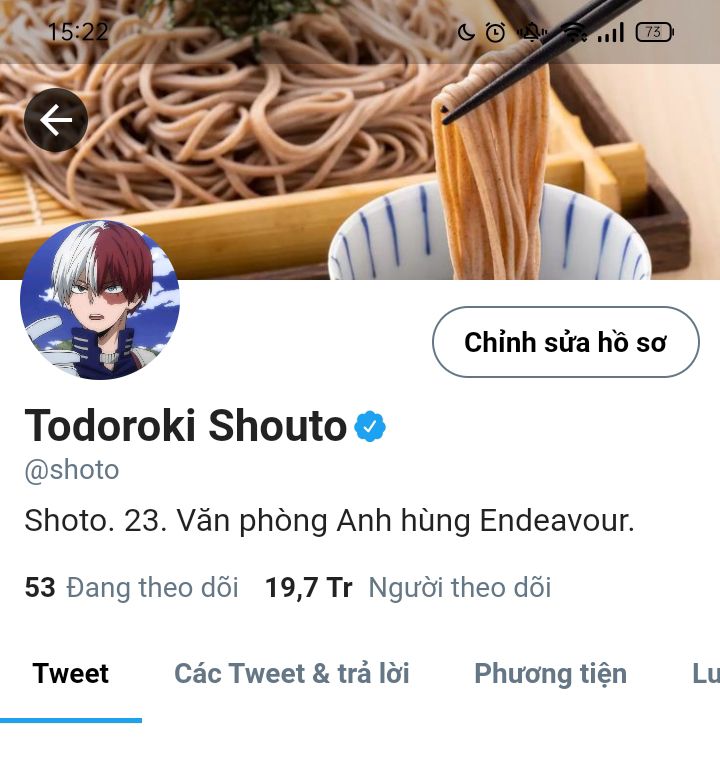Click the Chỉnh sửa hồ sơ button
Image resolution: width=720 pixels, height=779 pixels.
(x=565, y=342)
